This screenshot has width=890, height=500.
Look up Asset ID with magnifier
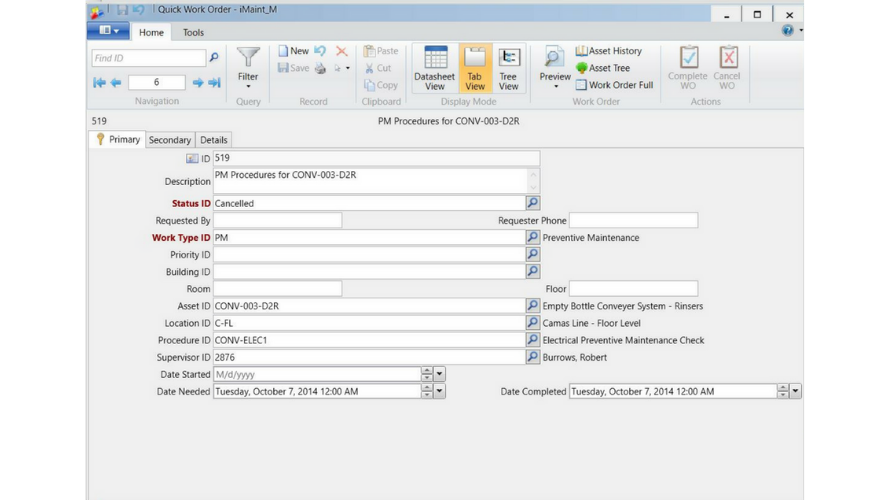click(x=532, y=306)
